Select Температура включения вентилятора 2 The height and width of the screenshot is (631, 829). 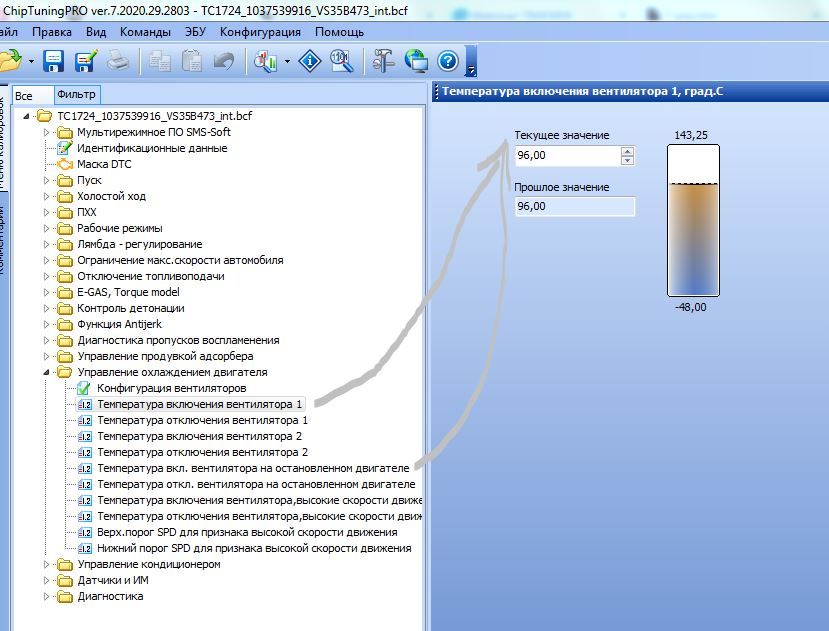(200, 436)
